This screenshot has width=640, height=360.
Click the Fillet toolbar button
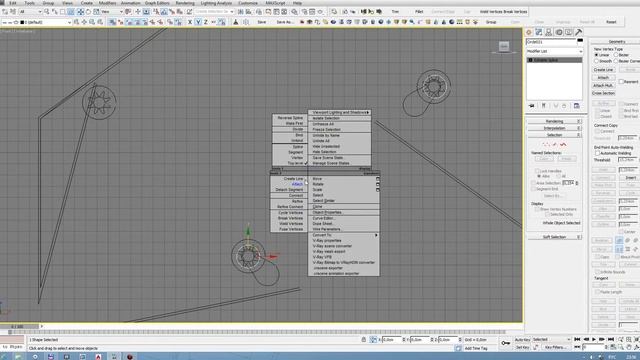tap(419, 12)
